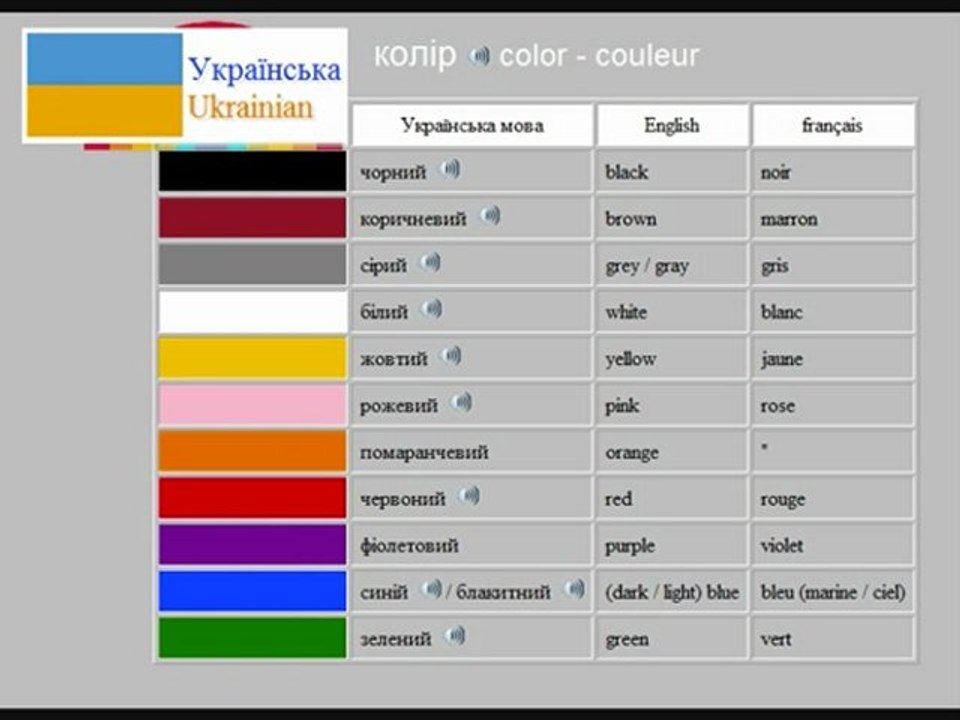Select the word 'помаранчевий'
Viewport: 960px width, 720px height.
[424, 453]
